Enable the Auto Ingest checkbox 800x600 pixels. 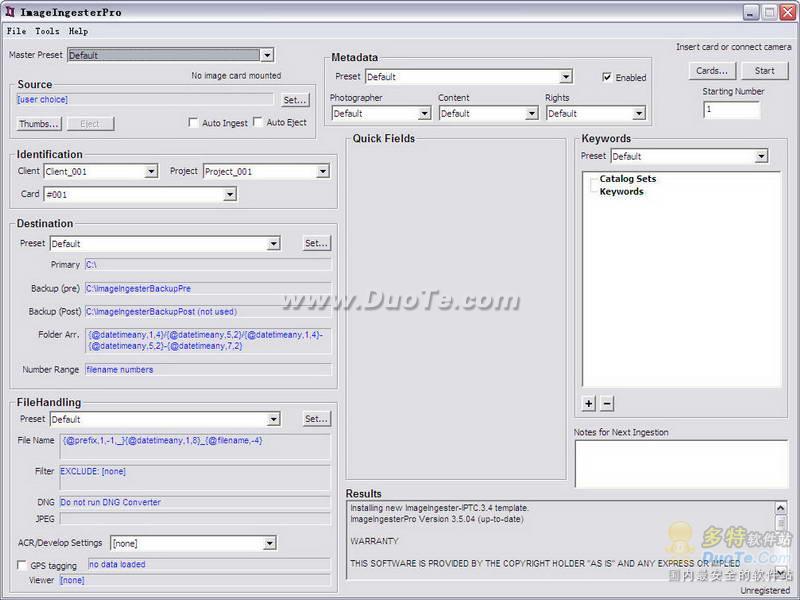[193, 122]
